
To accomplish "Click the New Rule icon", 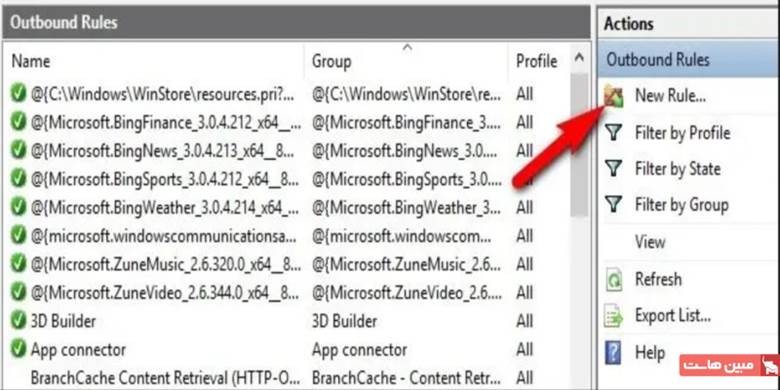I will (613, 96).
